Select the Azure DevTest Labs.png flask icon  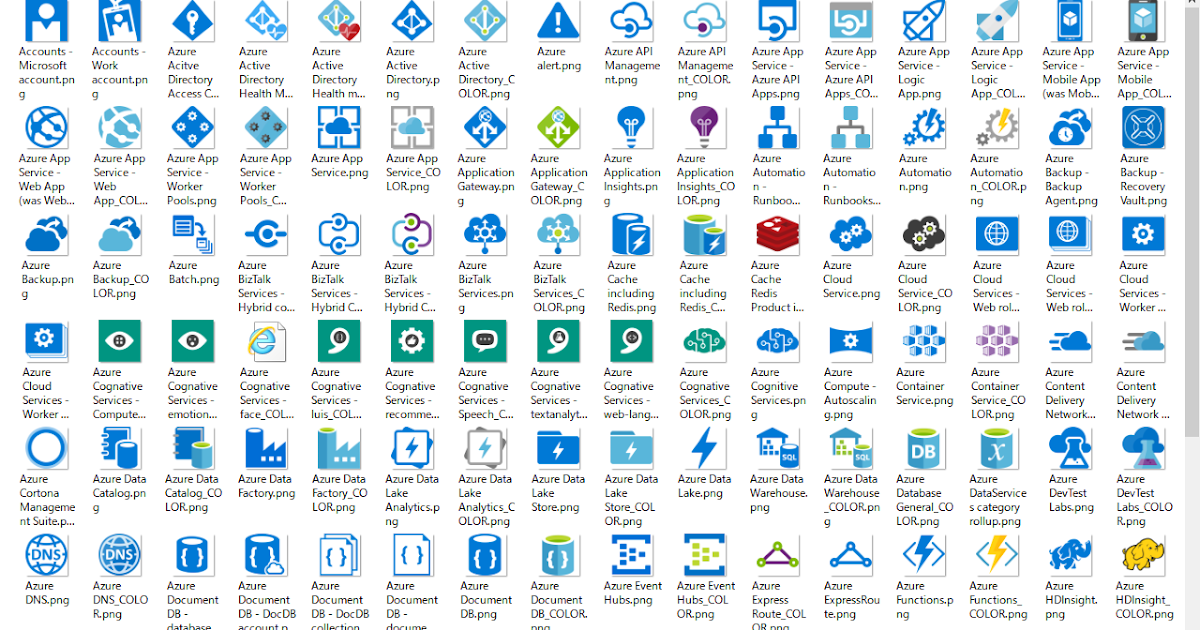[1069, 448]
